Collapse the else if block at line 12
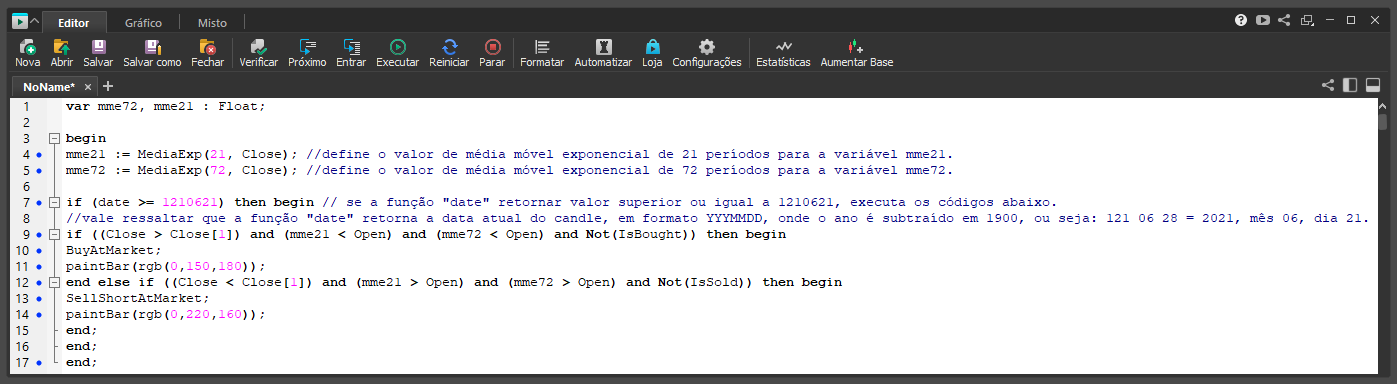The height and width of the screenshot is (384, 1397). click(53, 283)
